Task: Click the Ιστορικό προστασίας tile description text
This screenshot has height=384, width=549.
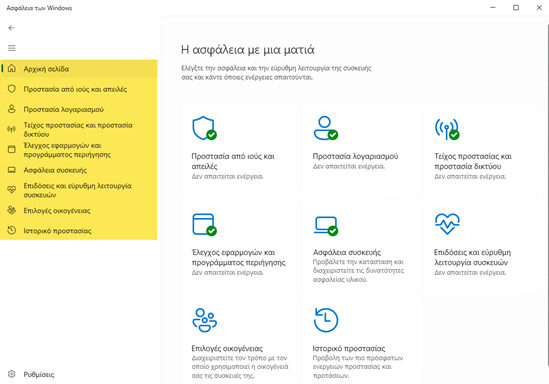Action: tap(358, 366)
